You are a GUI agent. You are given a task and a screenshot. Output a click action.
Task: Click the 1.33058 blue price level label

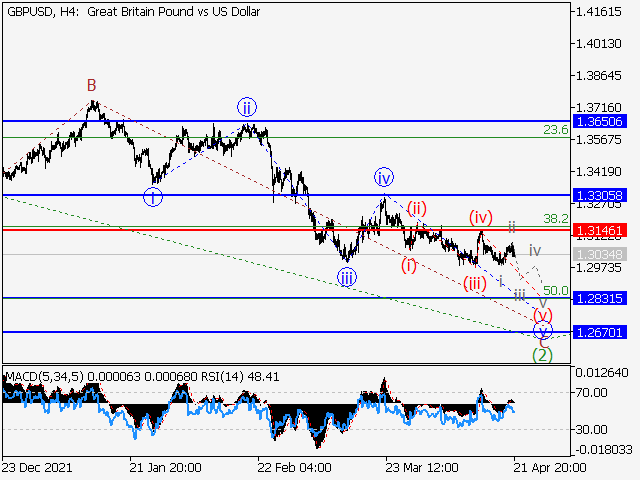click(600, 195)
